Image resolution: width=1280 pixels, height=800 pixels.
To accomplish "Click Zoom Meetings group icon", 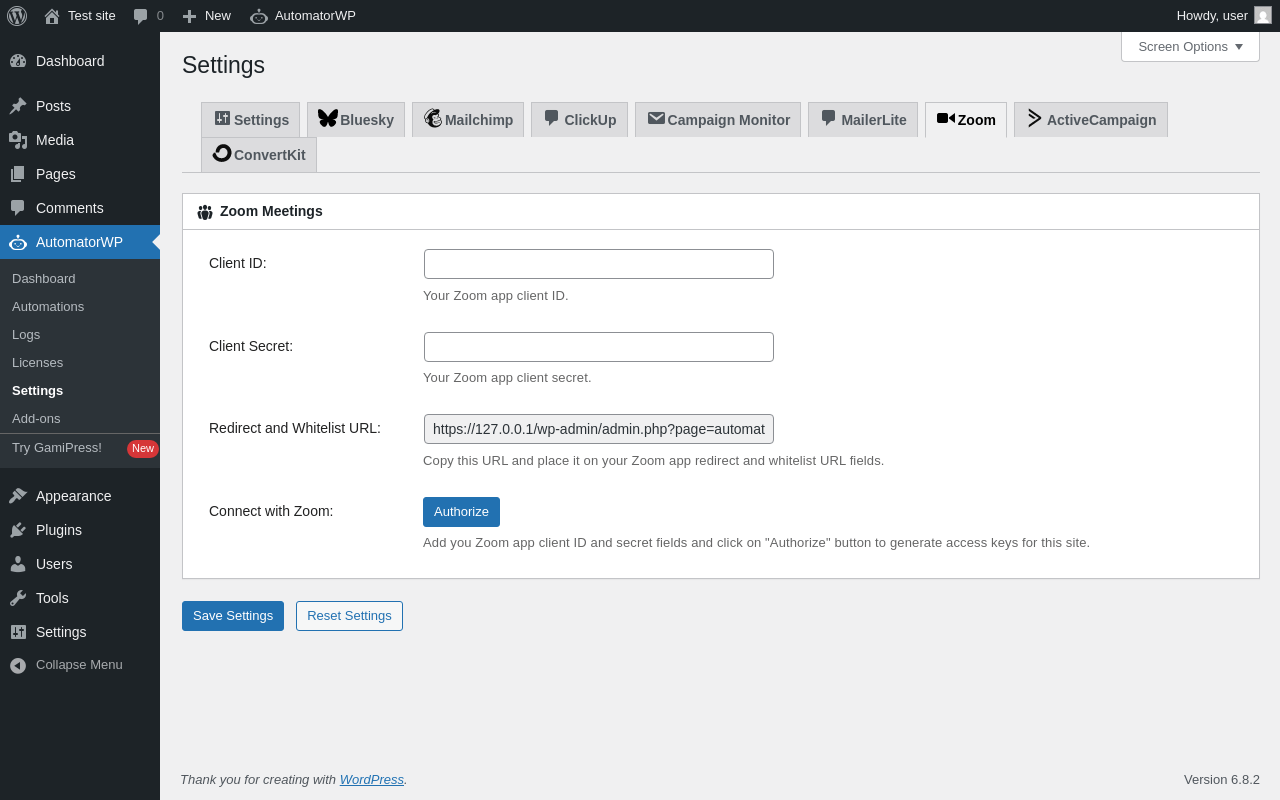I will click(205, 212).
